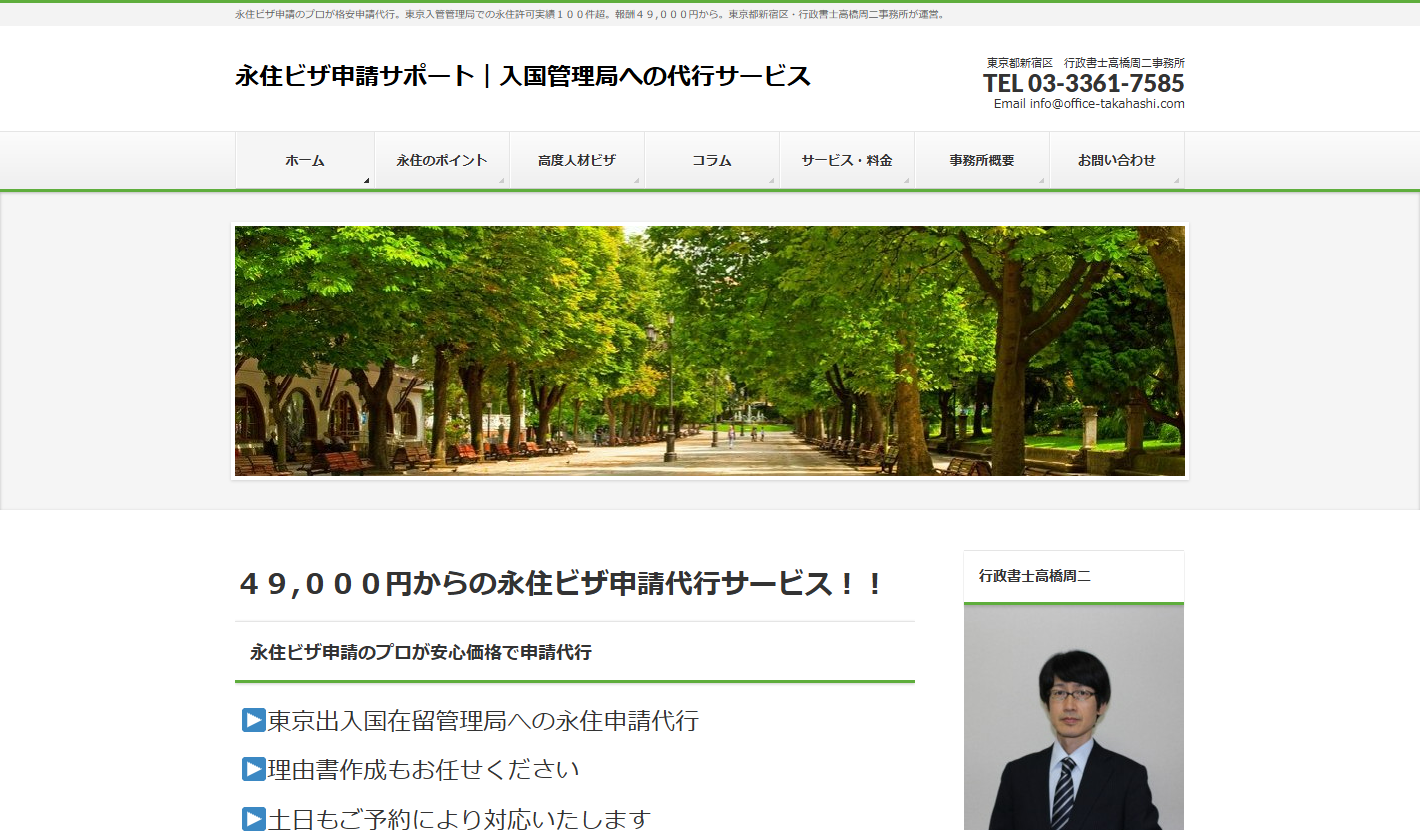
Task: Click the phone number TEL 03-3361-7585
Action: 1083,84
